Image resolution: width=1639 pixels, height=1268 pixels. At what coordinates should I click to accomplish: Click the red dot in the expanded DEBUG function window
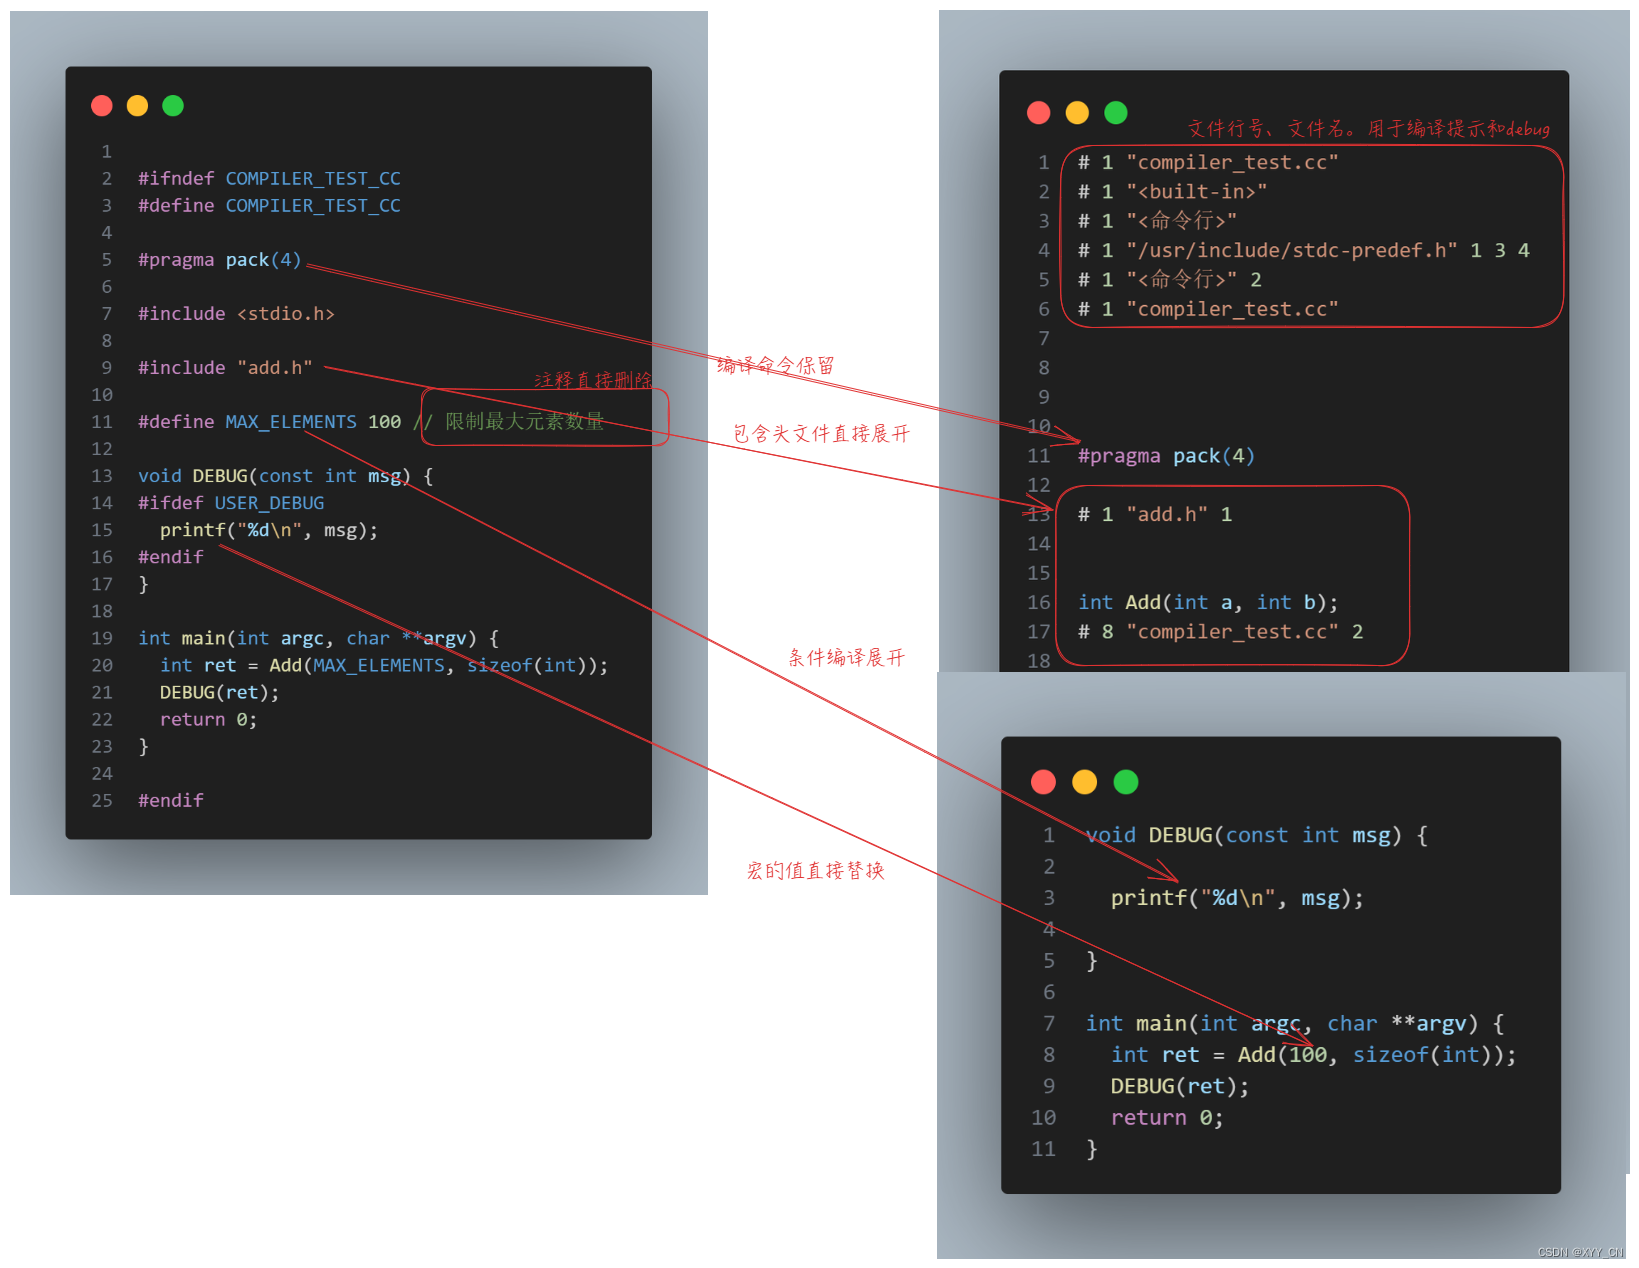[1044, 782]
